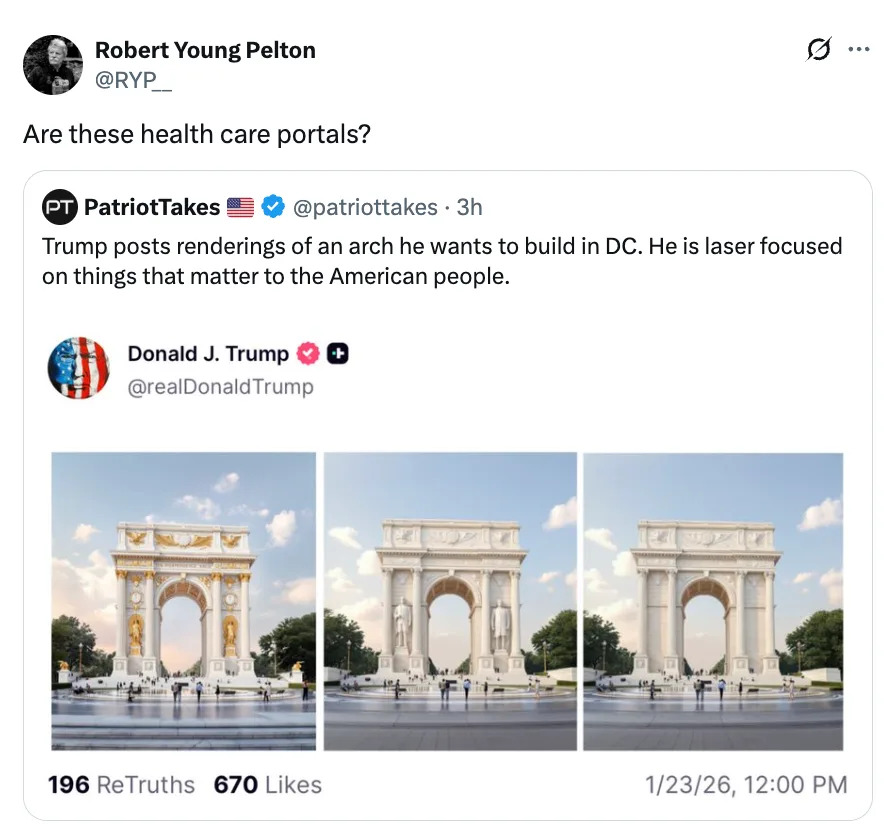Open the rightmost plain white arch image
Screen dimensions: 884x836
click(x=712, y=600)
